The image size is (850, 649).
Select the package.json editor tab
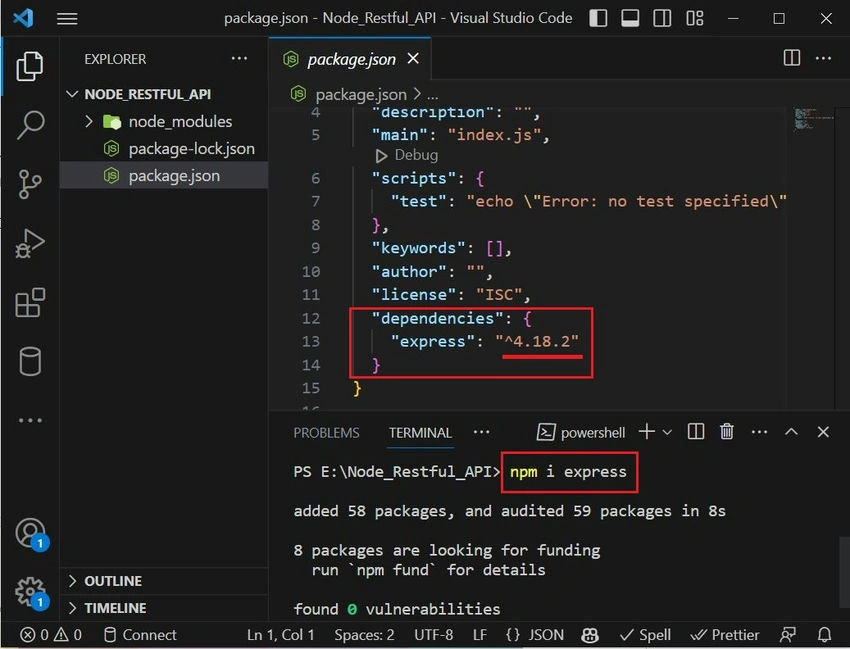click(x=350, y=59)
